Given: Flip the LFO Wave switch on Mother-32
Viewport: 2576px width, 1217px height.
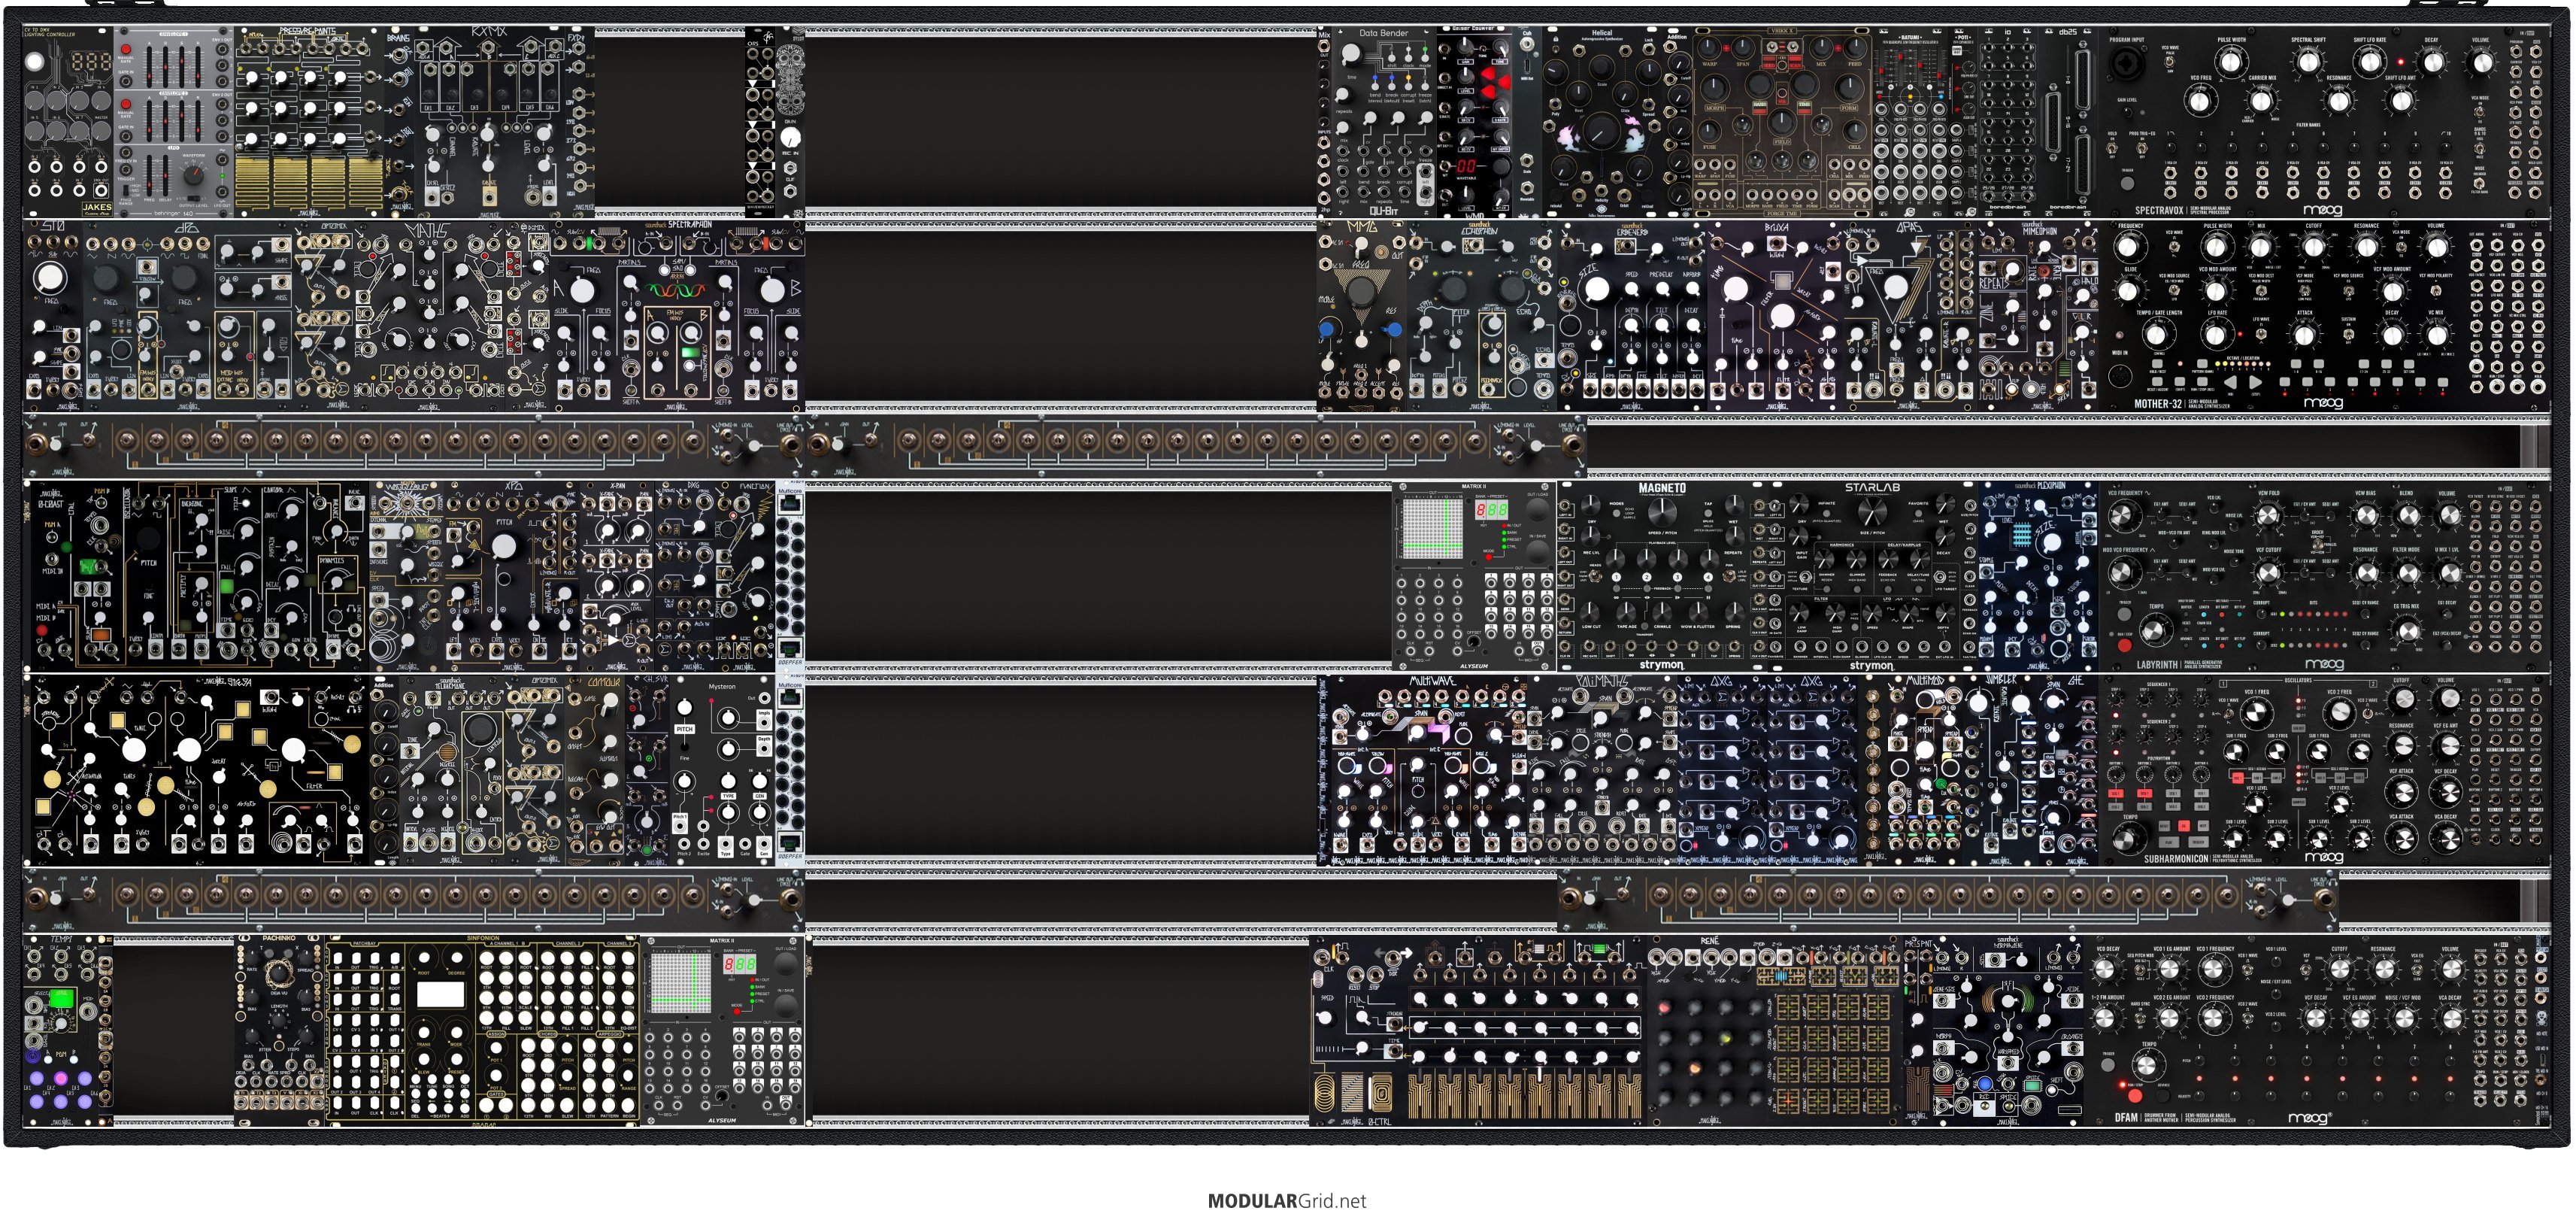Looking at the screenshot, I should click(2261, 333).
